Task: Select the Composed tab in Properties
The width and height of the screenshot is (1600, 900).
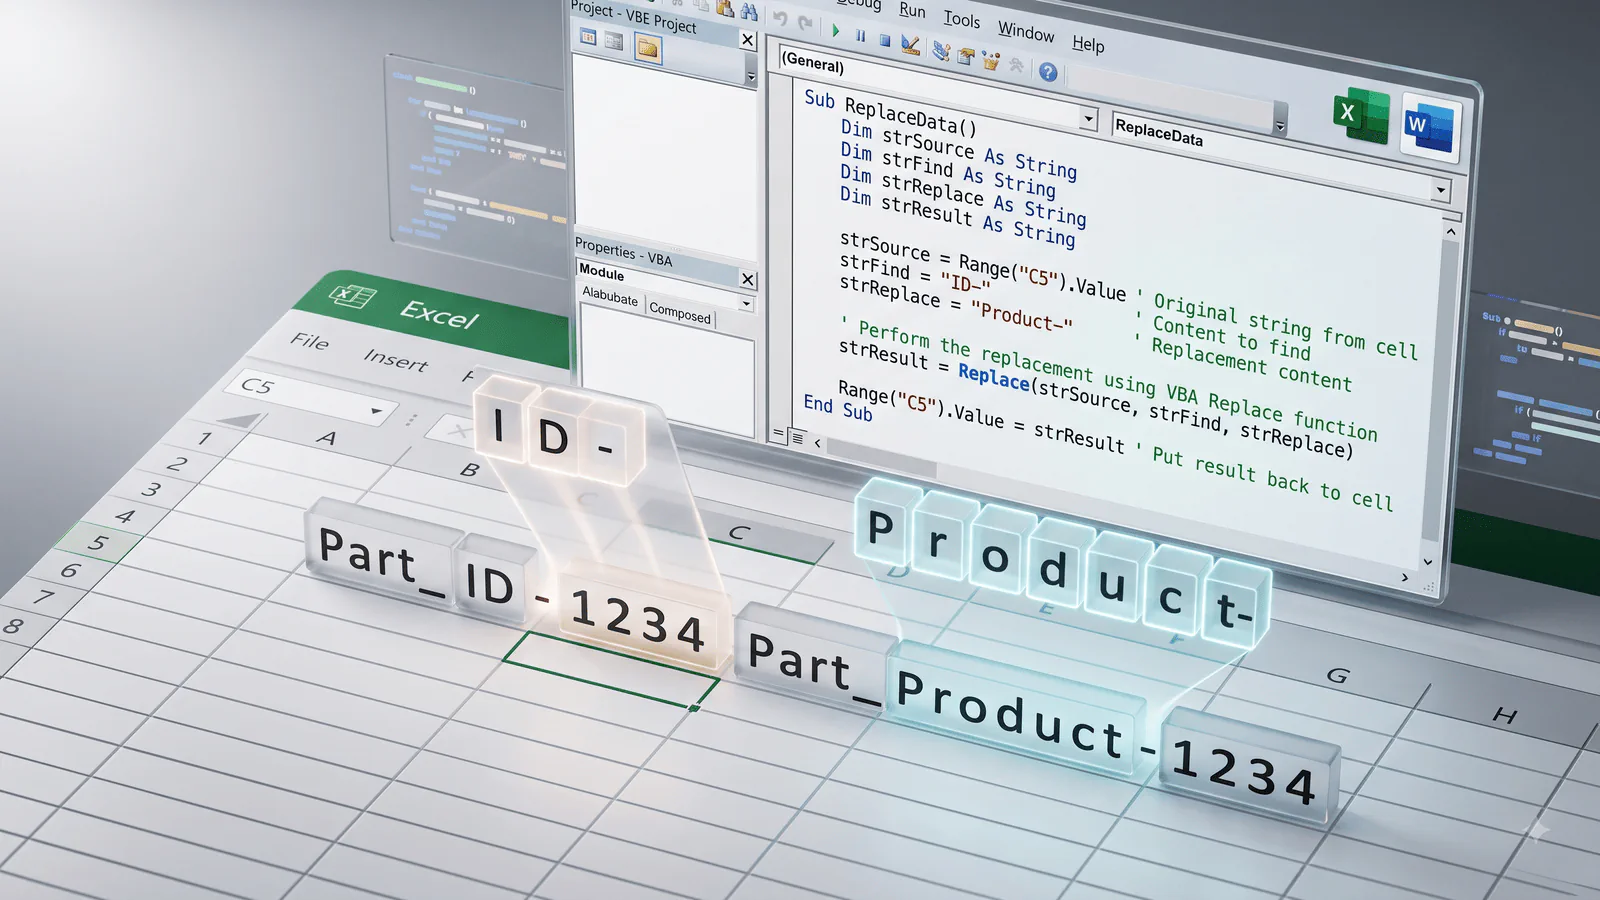Action: pyautogui.click(x=680, y=312)
